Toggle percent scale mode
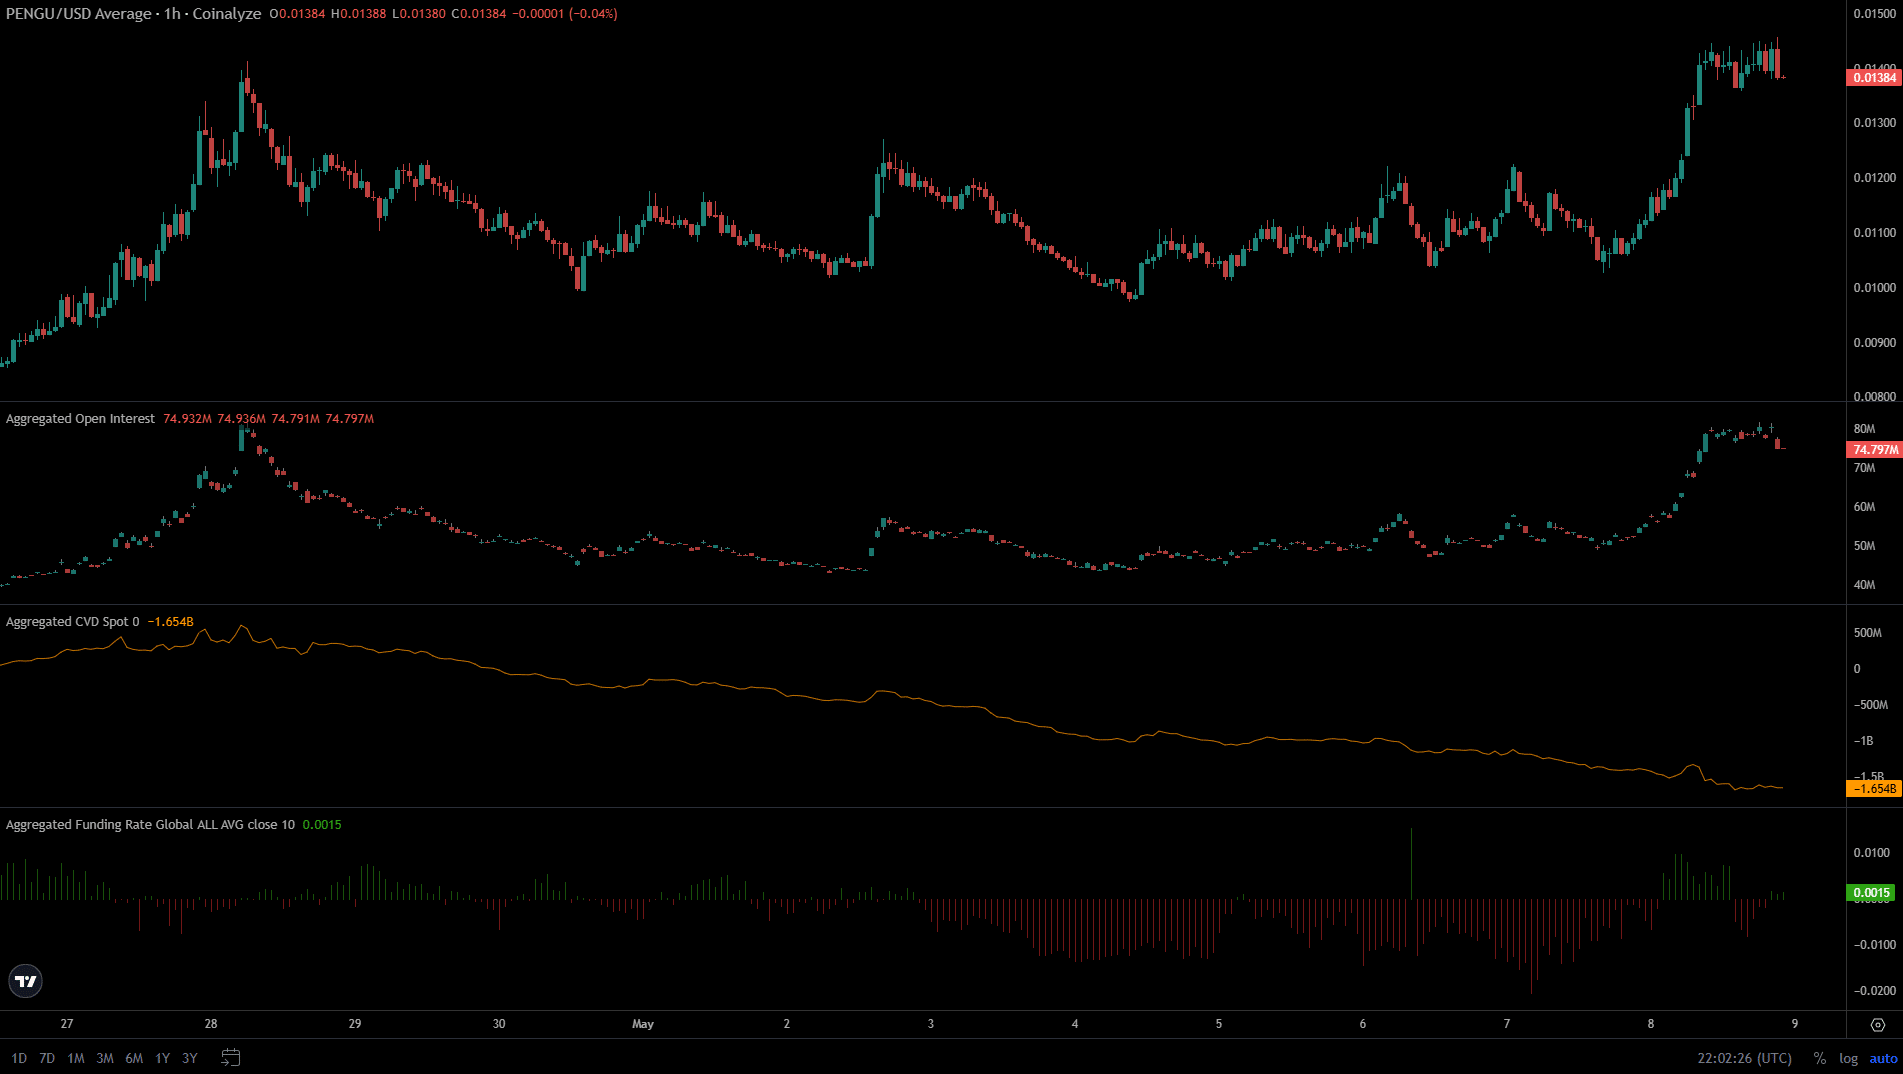This screenshot has width=1903, height=1074. 1819,1058
